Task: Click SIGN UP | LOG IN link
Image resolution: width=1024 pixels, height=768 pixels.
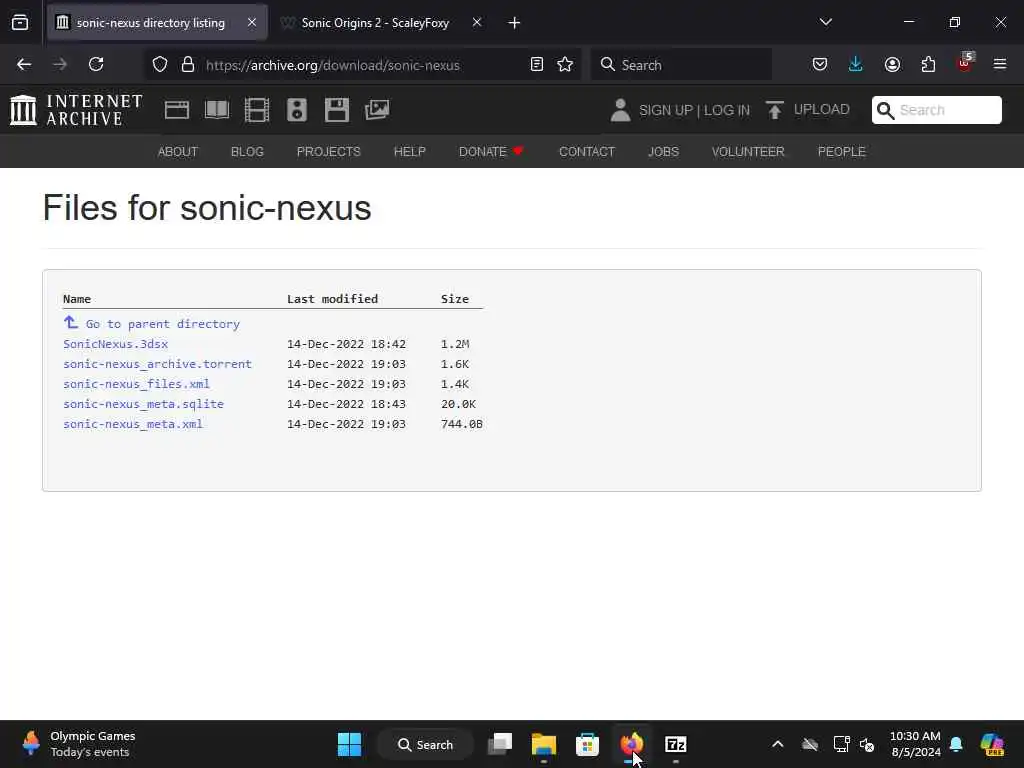Action: tap(694, 110)
